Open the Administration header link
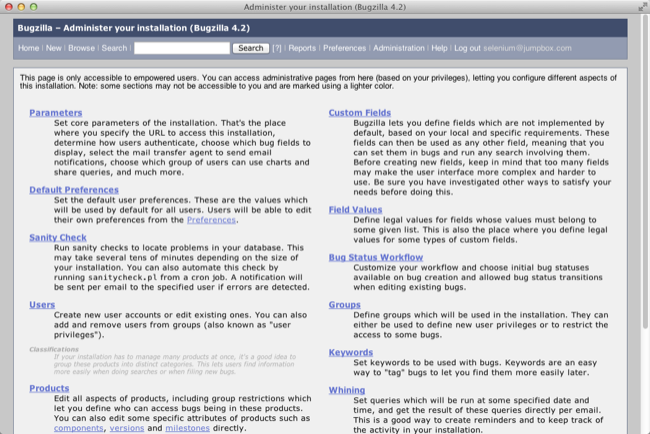 [399, 48]
